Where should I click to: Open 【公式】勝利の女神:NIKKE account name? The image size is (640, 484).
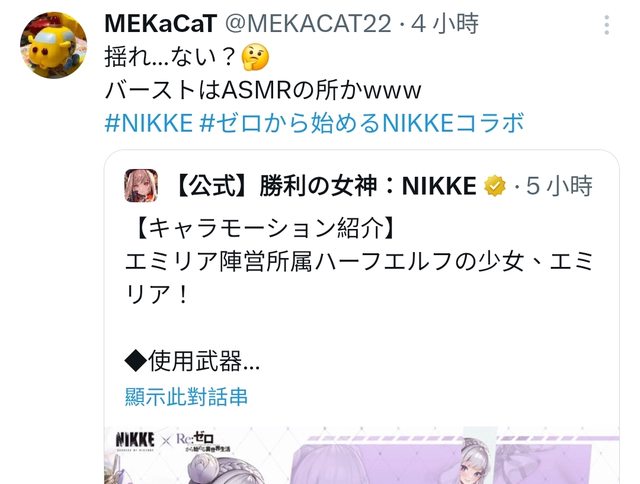[x=326, y=186]
